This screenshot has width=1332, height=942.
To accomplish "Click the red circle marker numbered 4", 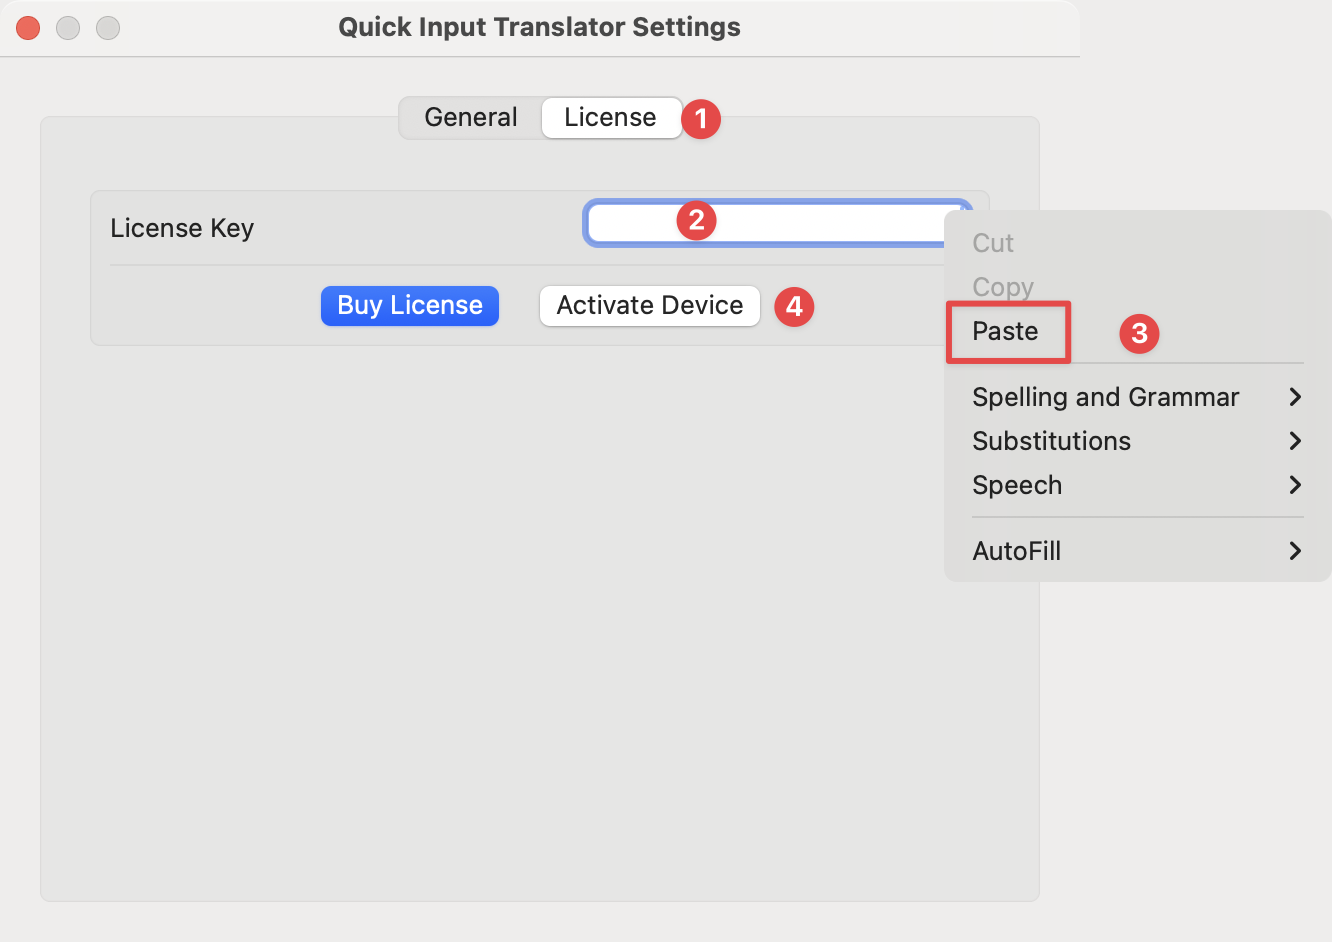I will tap(794, 306).
